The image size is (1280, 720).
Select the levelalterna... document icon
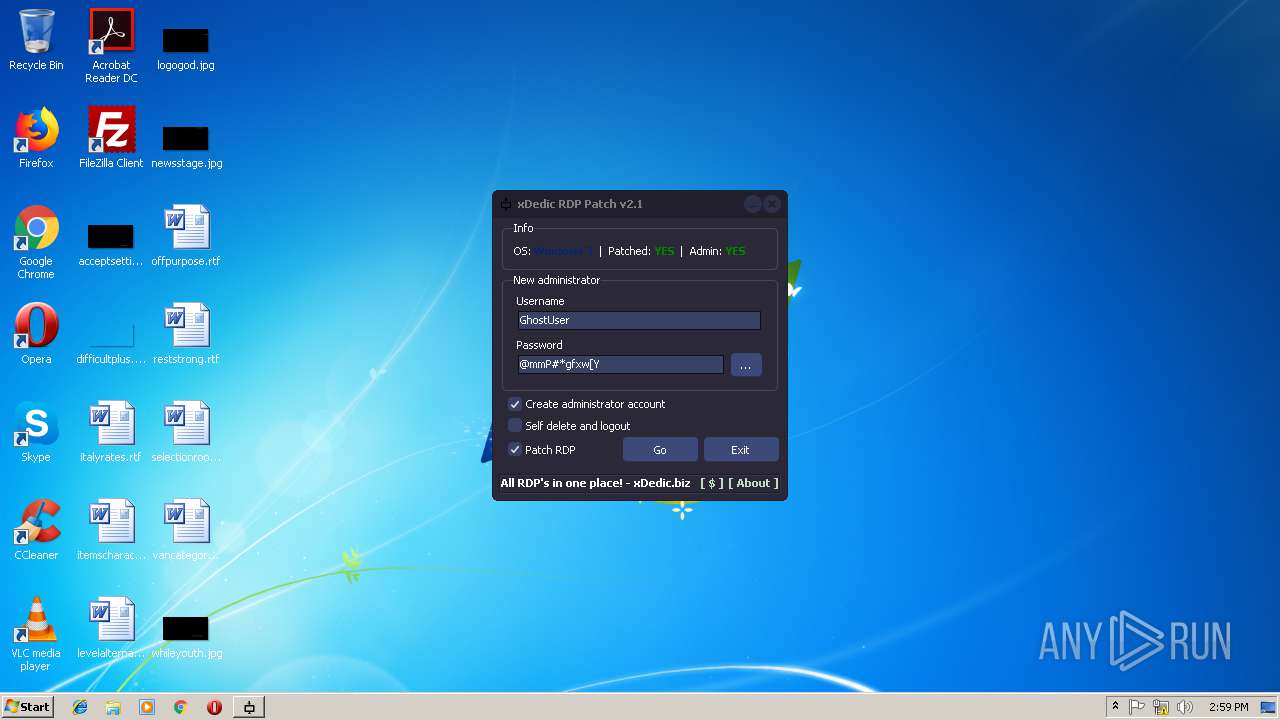pyautogui.click(x=111, y=628)
